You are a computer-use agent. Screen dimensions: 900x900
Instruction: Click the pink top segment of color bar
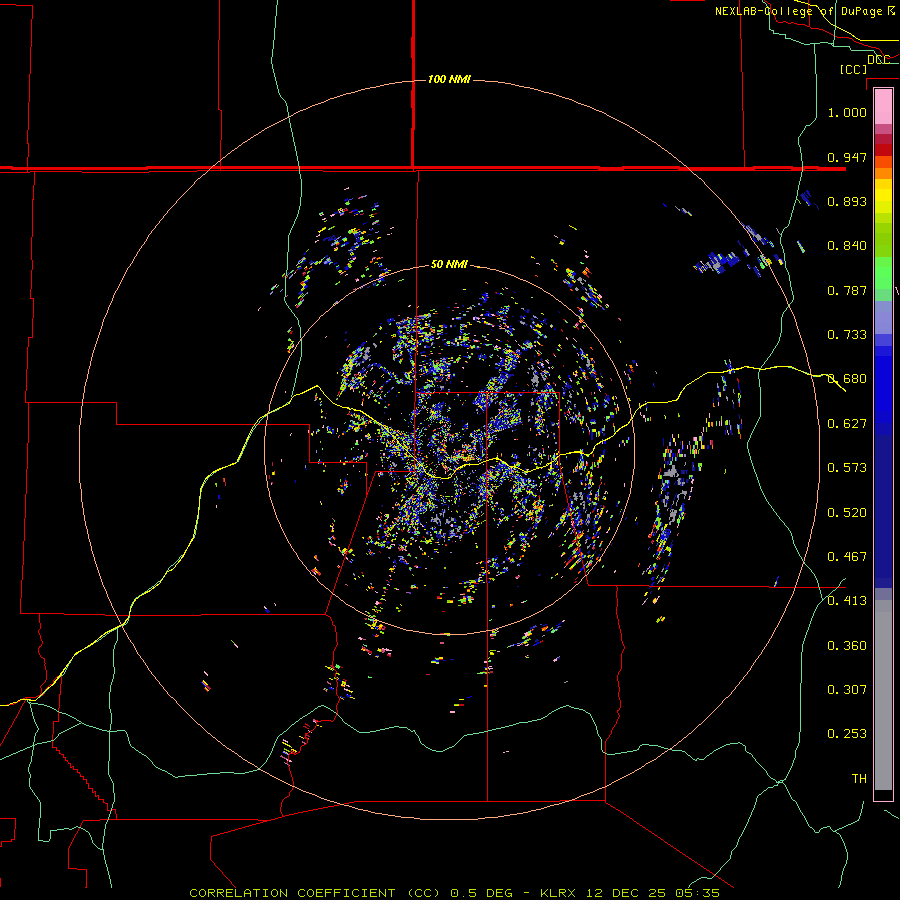pyautogui.click(x=883, y=107)
